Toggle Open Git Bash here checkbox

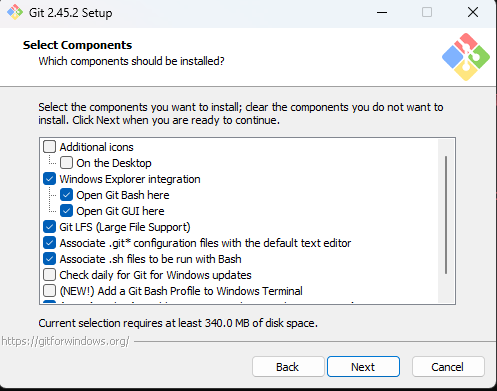pyautogui.click(x=66, y=195)
